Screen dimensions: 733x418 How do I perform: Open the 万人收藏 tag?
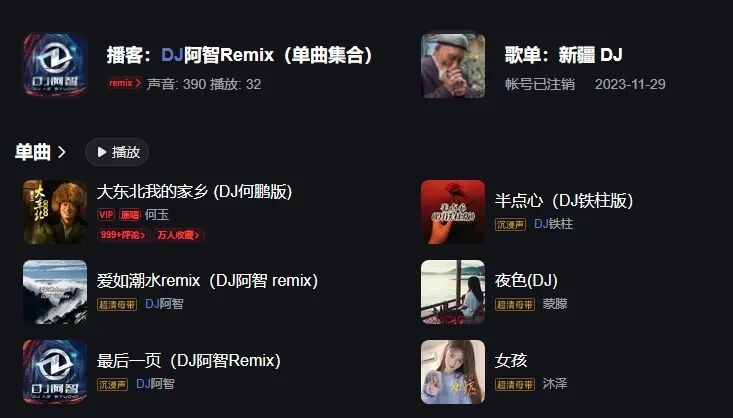[x=179, y=235]
